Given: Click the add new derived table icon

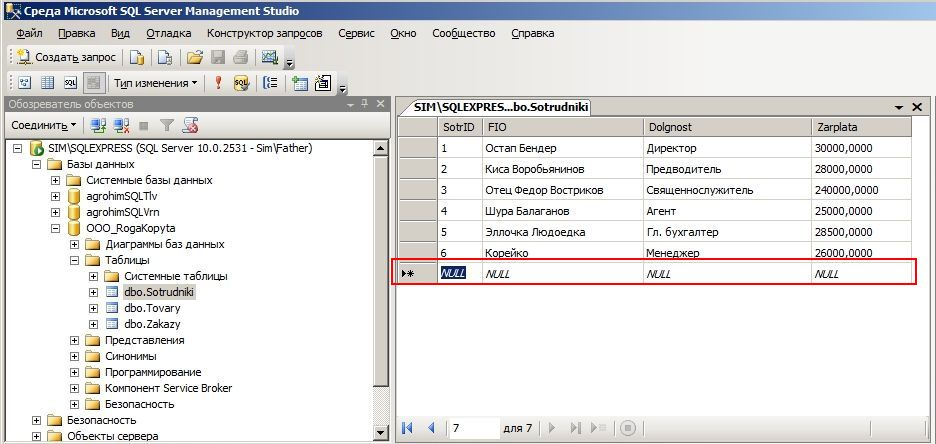Looking at the screenshot, I should [x=323, y=83].
